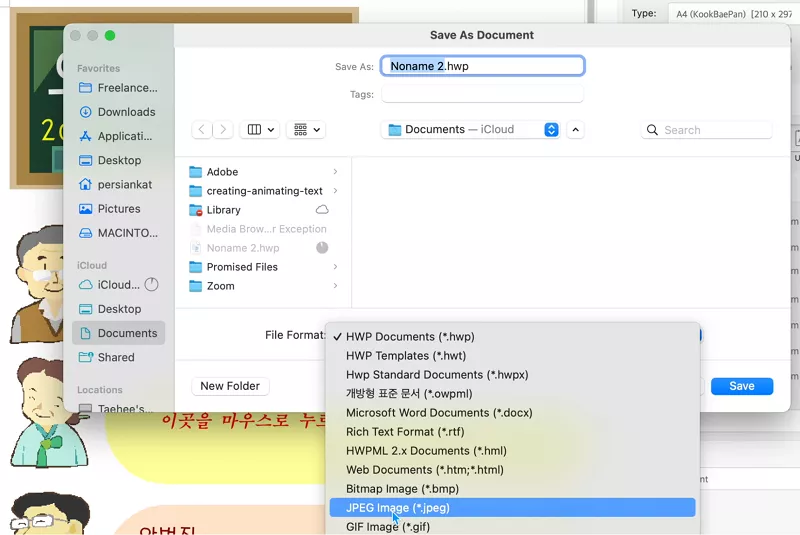Open Documents — iCloud location popup
800x535 pixels.
coord(470,130)
